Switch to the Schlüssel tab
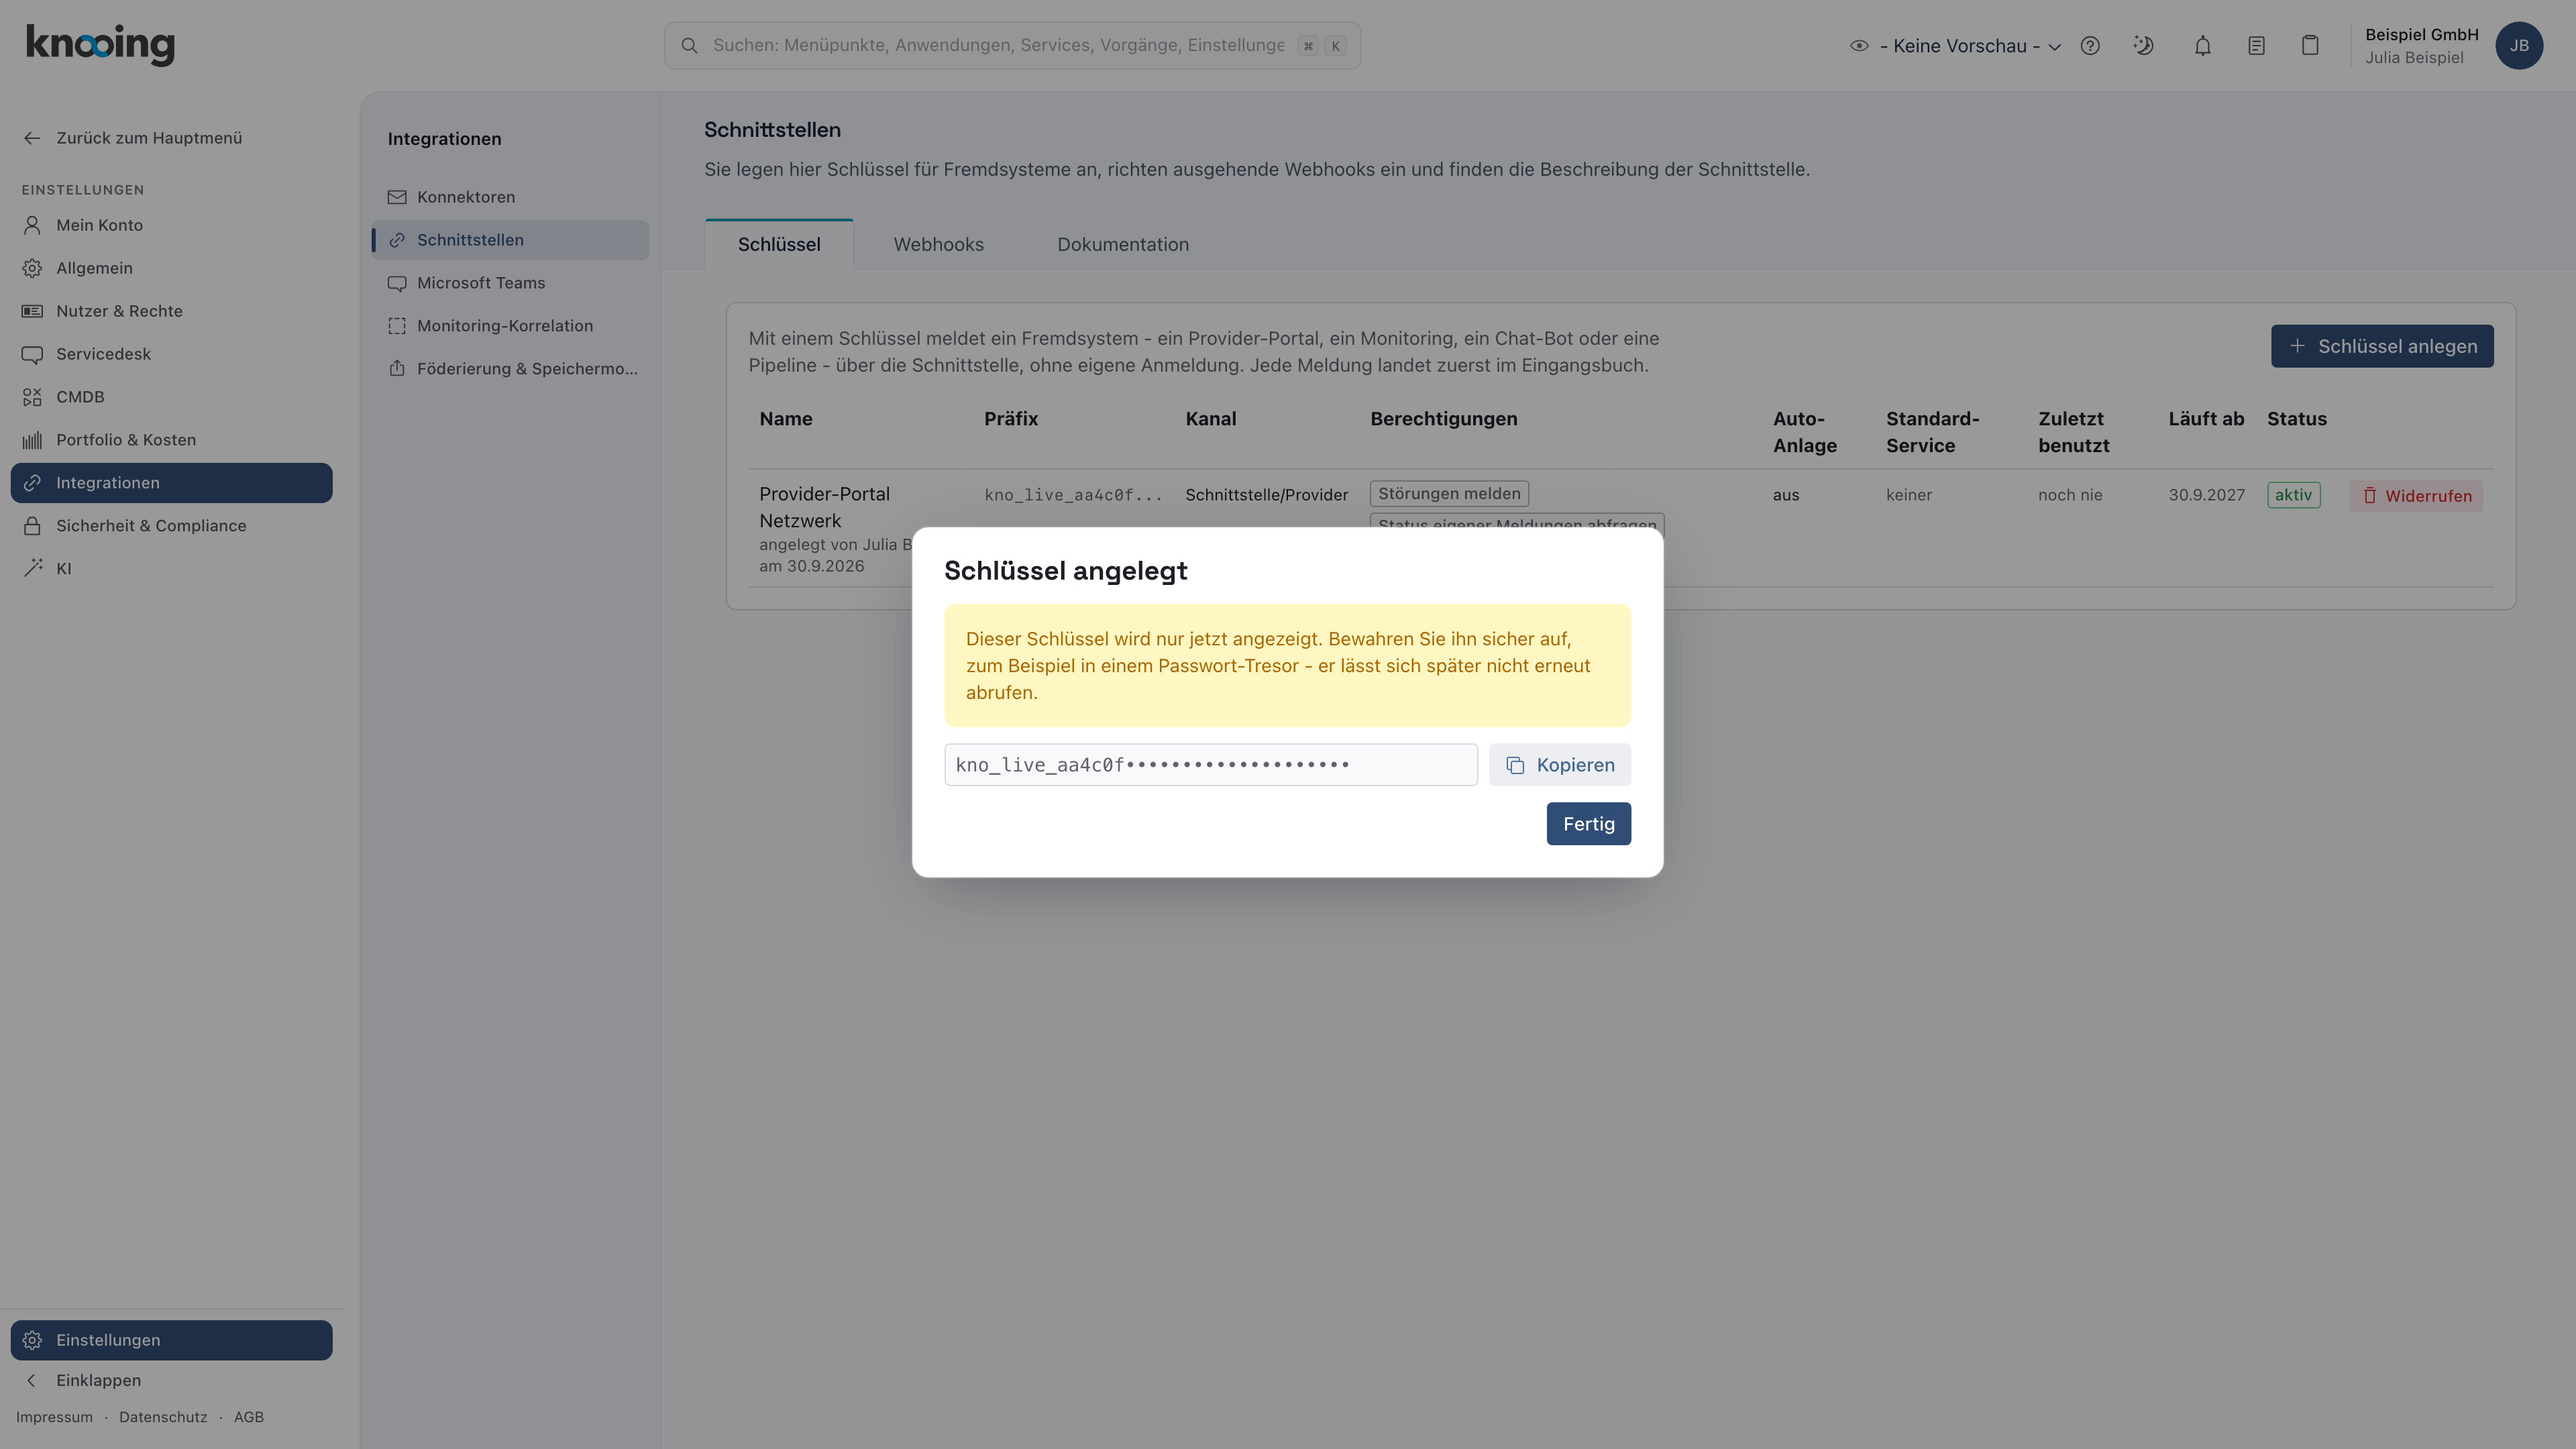The width and height of the screenshot is (2576, 1449). pos(779,245)
